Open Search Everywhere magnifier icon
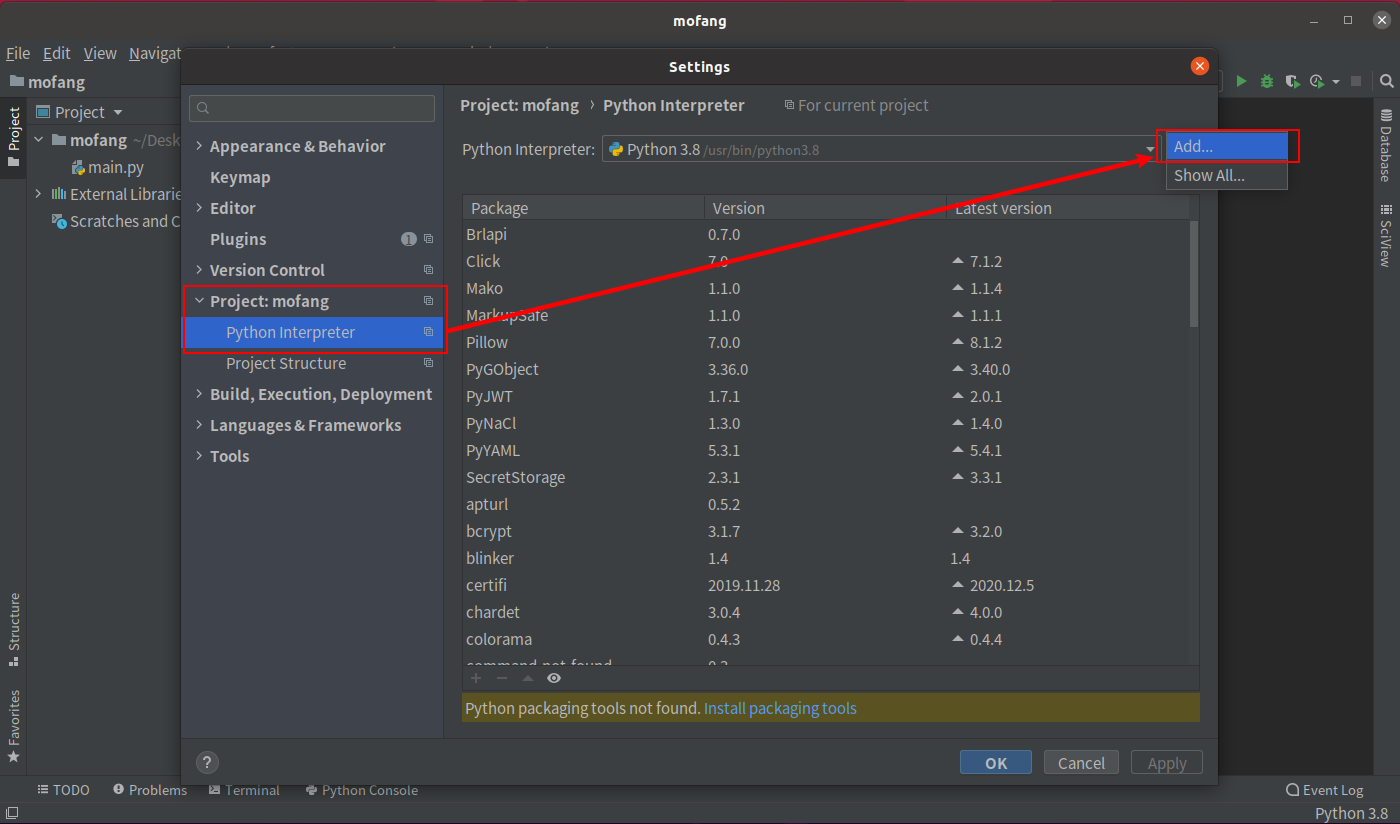This screenshot has height=824, width=1400. coord(1387,81)
